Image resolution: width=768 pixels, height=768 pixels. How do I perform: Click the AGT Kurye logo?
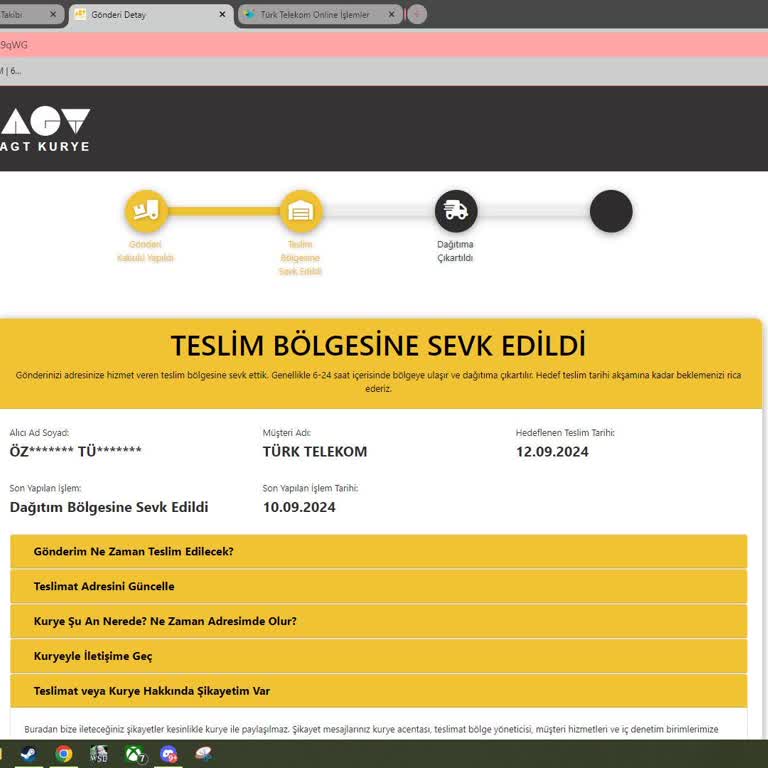click(x=45, y=129)
